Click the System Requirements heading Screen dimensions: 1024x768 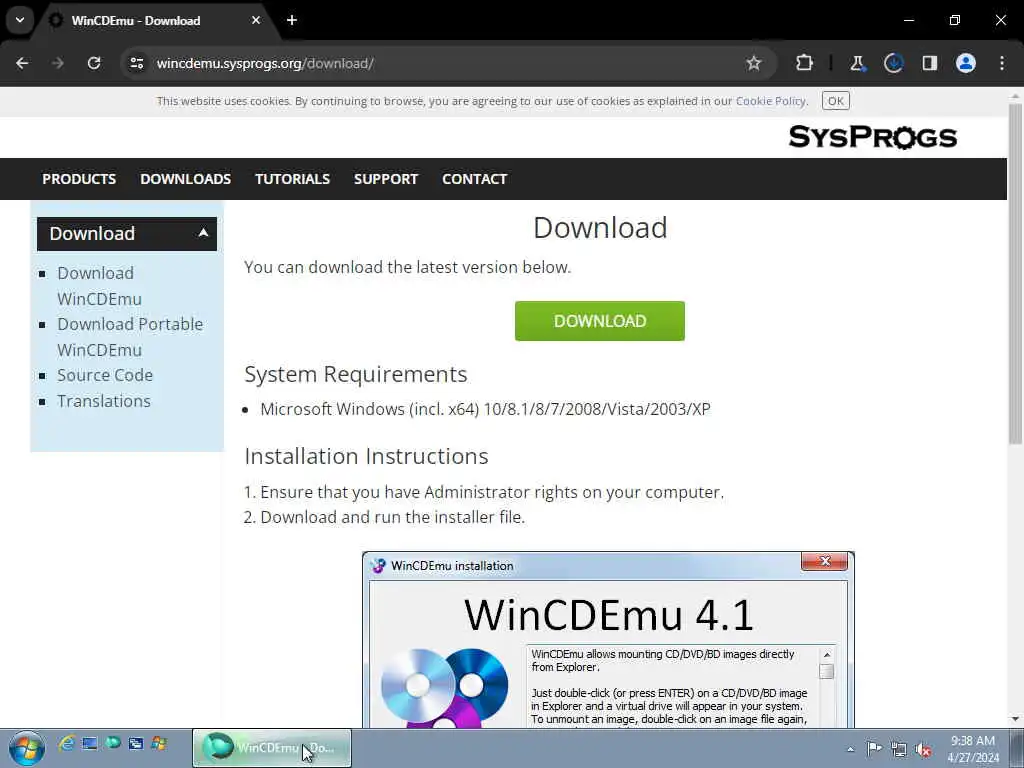(x=356, y=374)
